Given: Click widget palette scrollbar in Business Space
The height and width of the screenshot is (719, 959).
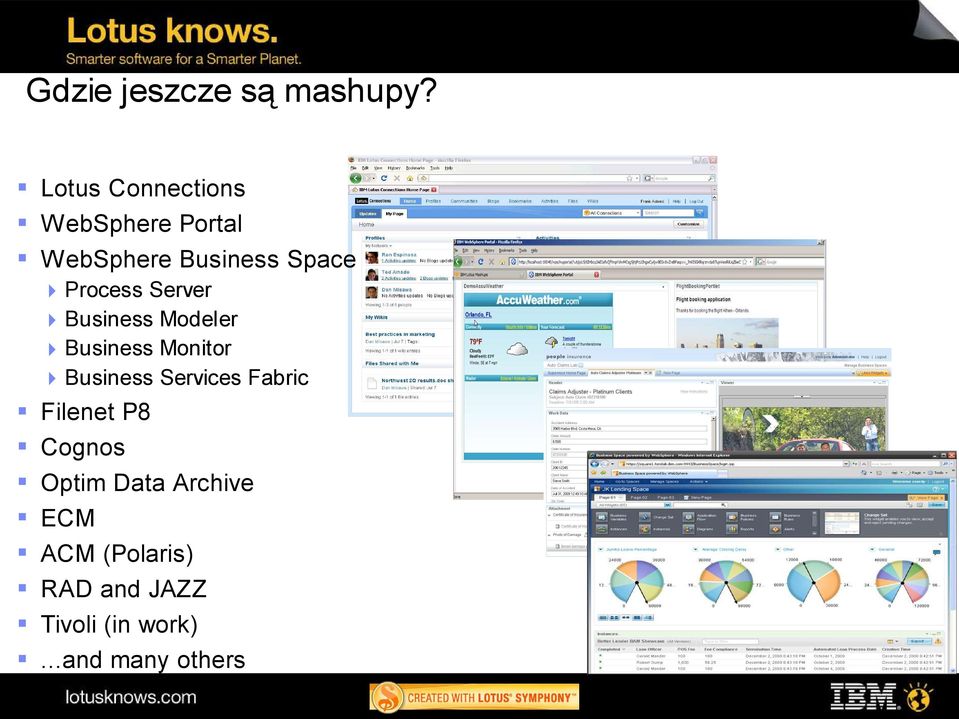Looking at the screenshot, I should 814,523.
